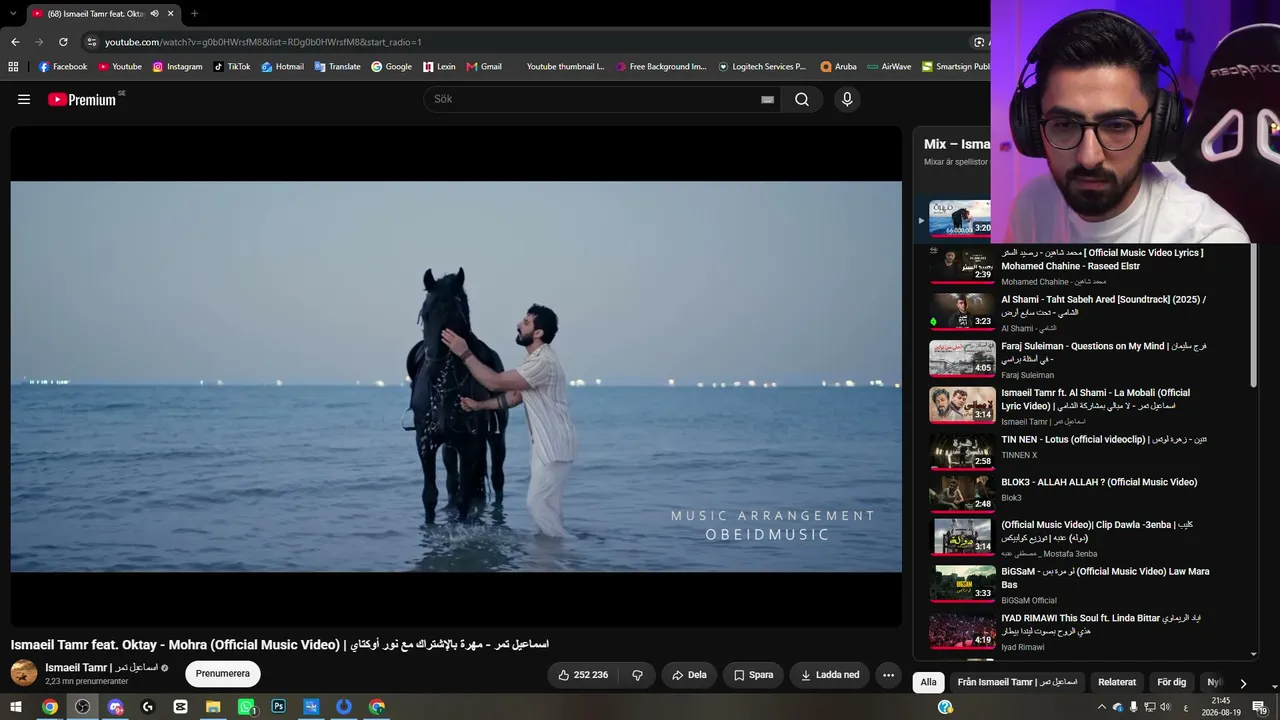
Task: Open Ismaeil Tamr ft. Al Shami - La Mobali
Action: (1095, 399)
